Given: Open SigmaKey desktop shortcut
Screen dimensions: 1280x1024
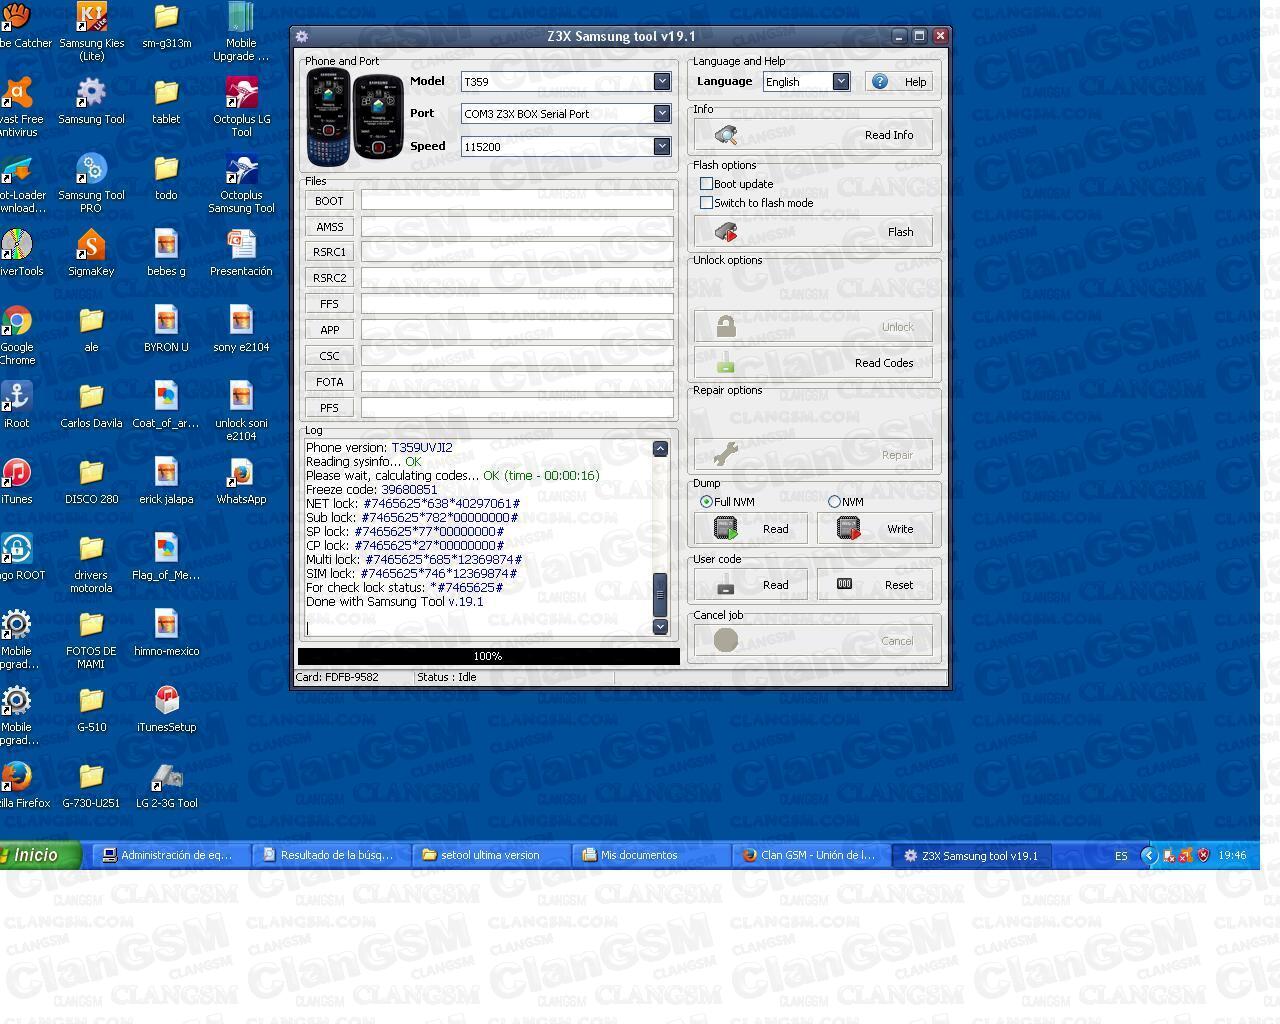Looking at the screenshot, I should (91, 252).
